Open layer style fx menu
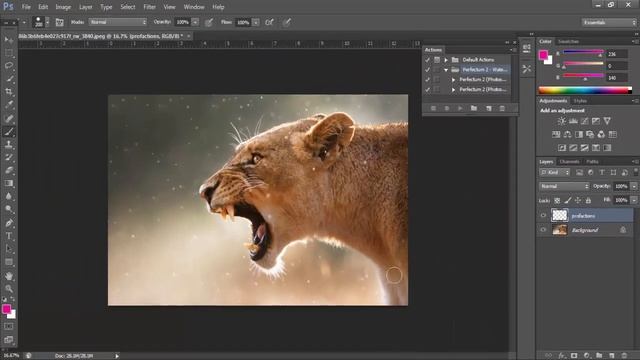The width and height of the screenshot is (640, 360). 562,356
